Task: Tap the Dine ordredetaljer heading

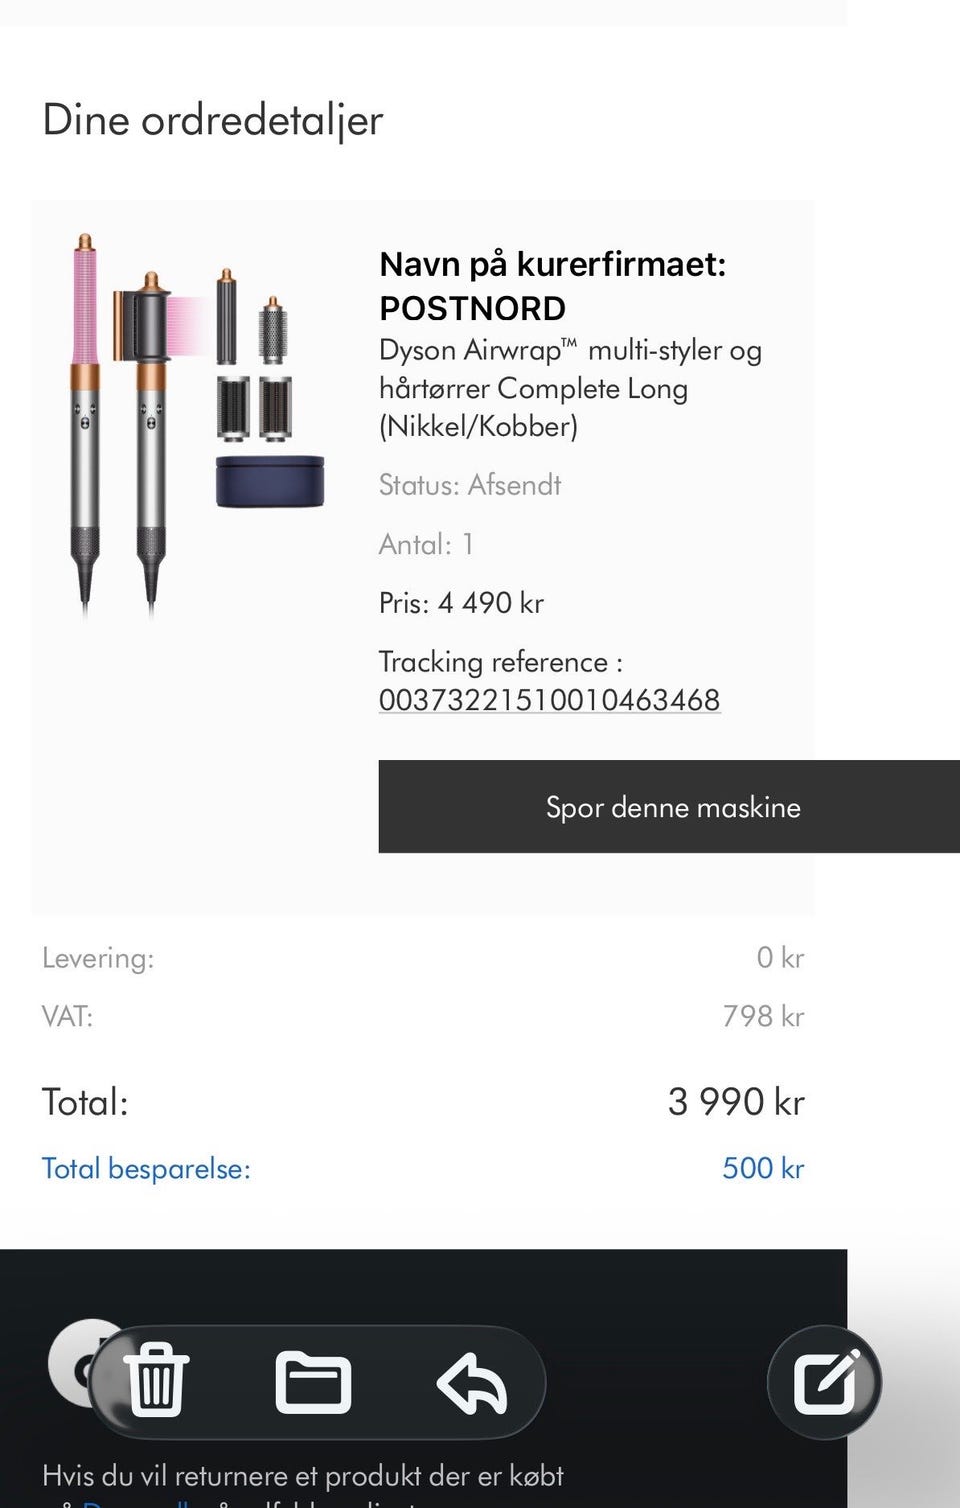Action: [213, 120]
